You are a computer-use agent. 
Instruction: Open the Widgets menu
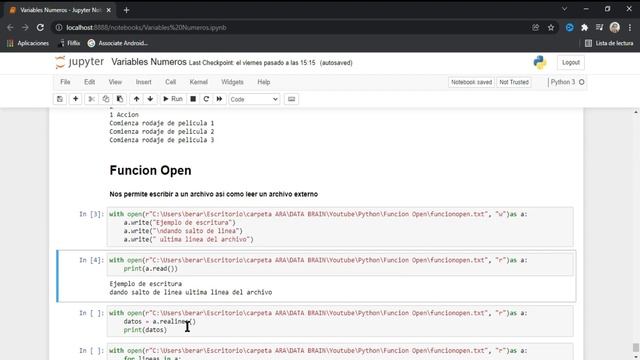pos(232,82)
